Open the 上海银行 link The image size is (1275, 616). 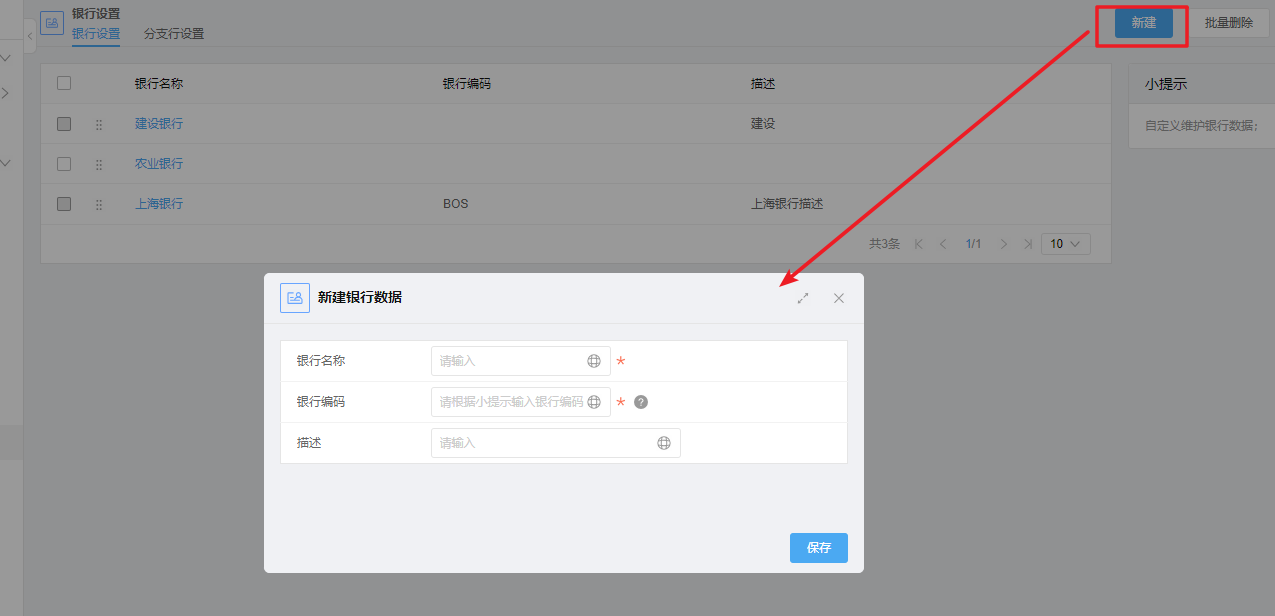(159, 204)
